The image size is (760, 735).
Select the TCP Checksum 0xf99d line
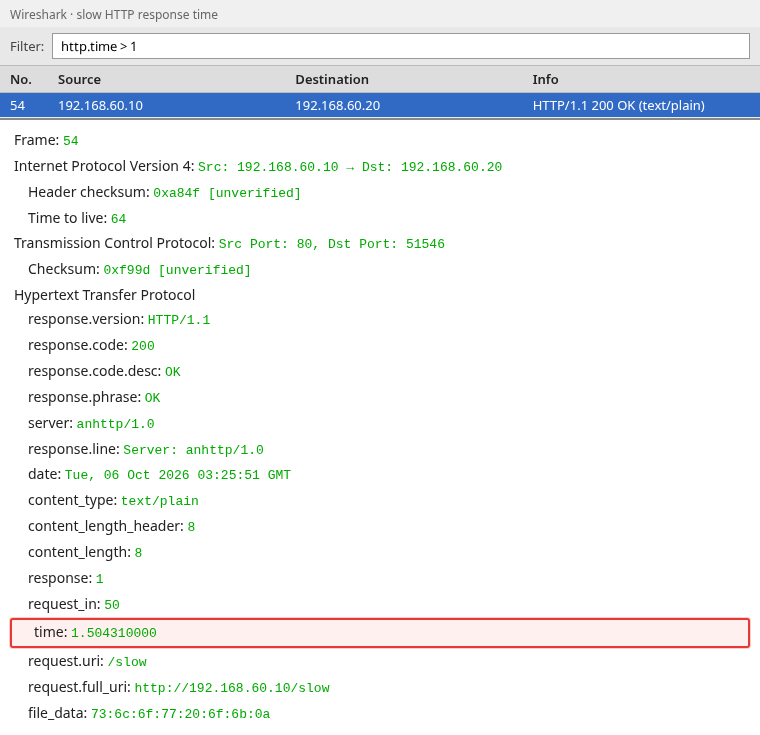point(140,269)
